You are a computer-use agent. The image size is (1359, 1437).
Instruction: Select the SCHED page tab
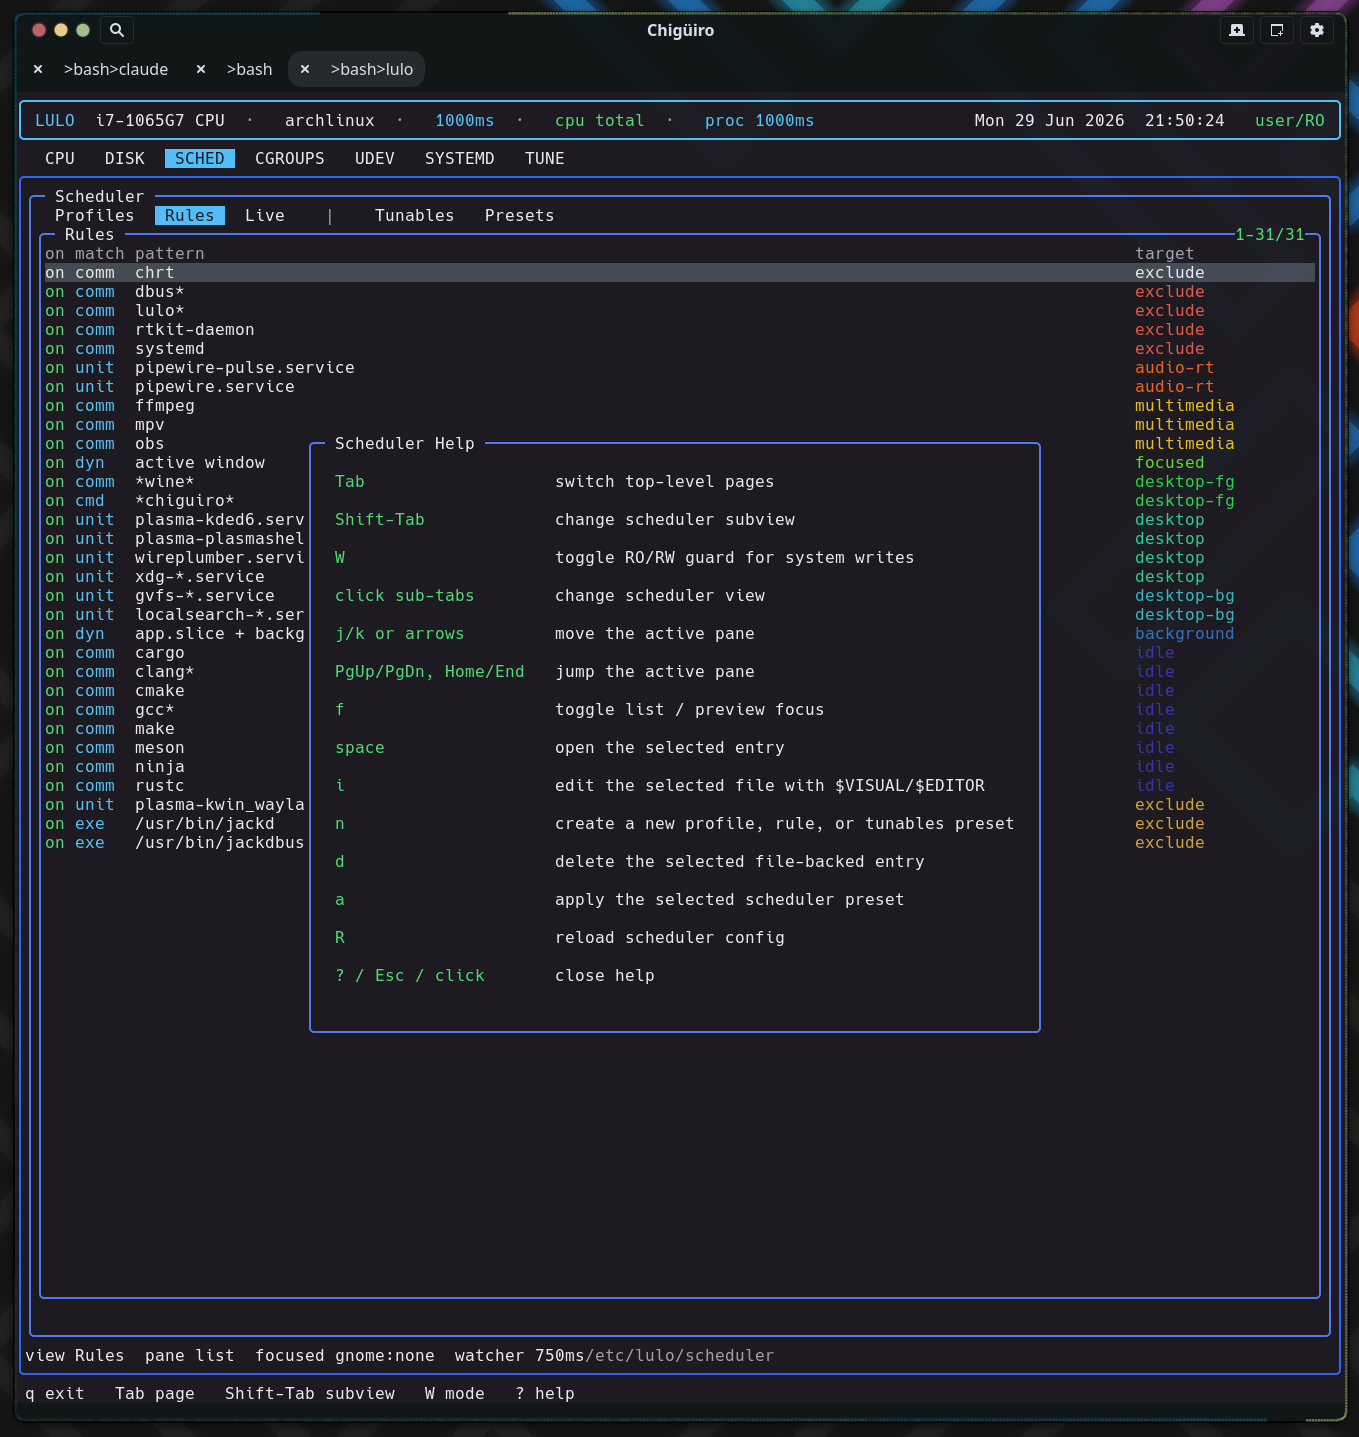tap(200, 158)
